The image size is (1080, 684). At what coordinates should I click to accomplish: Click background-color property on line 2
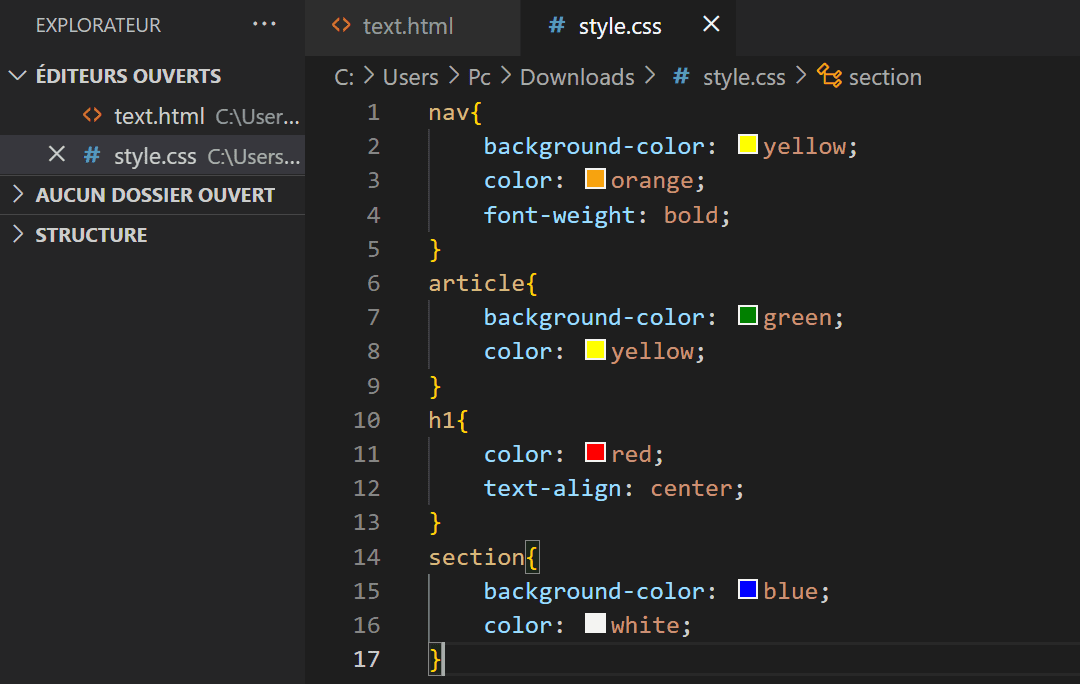click(594, 147)
